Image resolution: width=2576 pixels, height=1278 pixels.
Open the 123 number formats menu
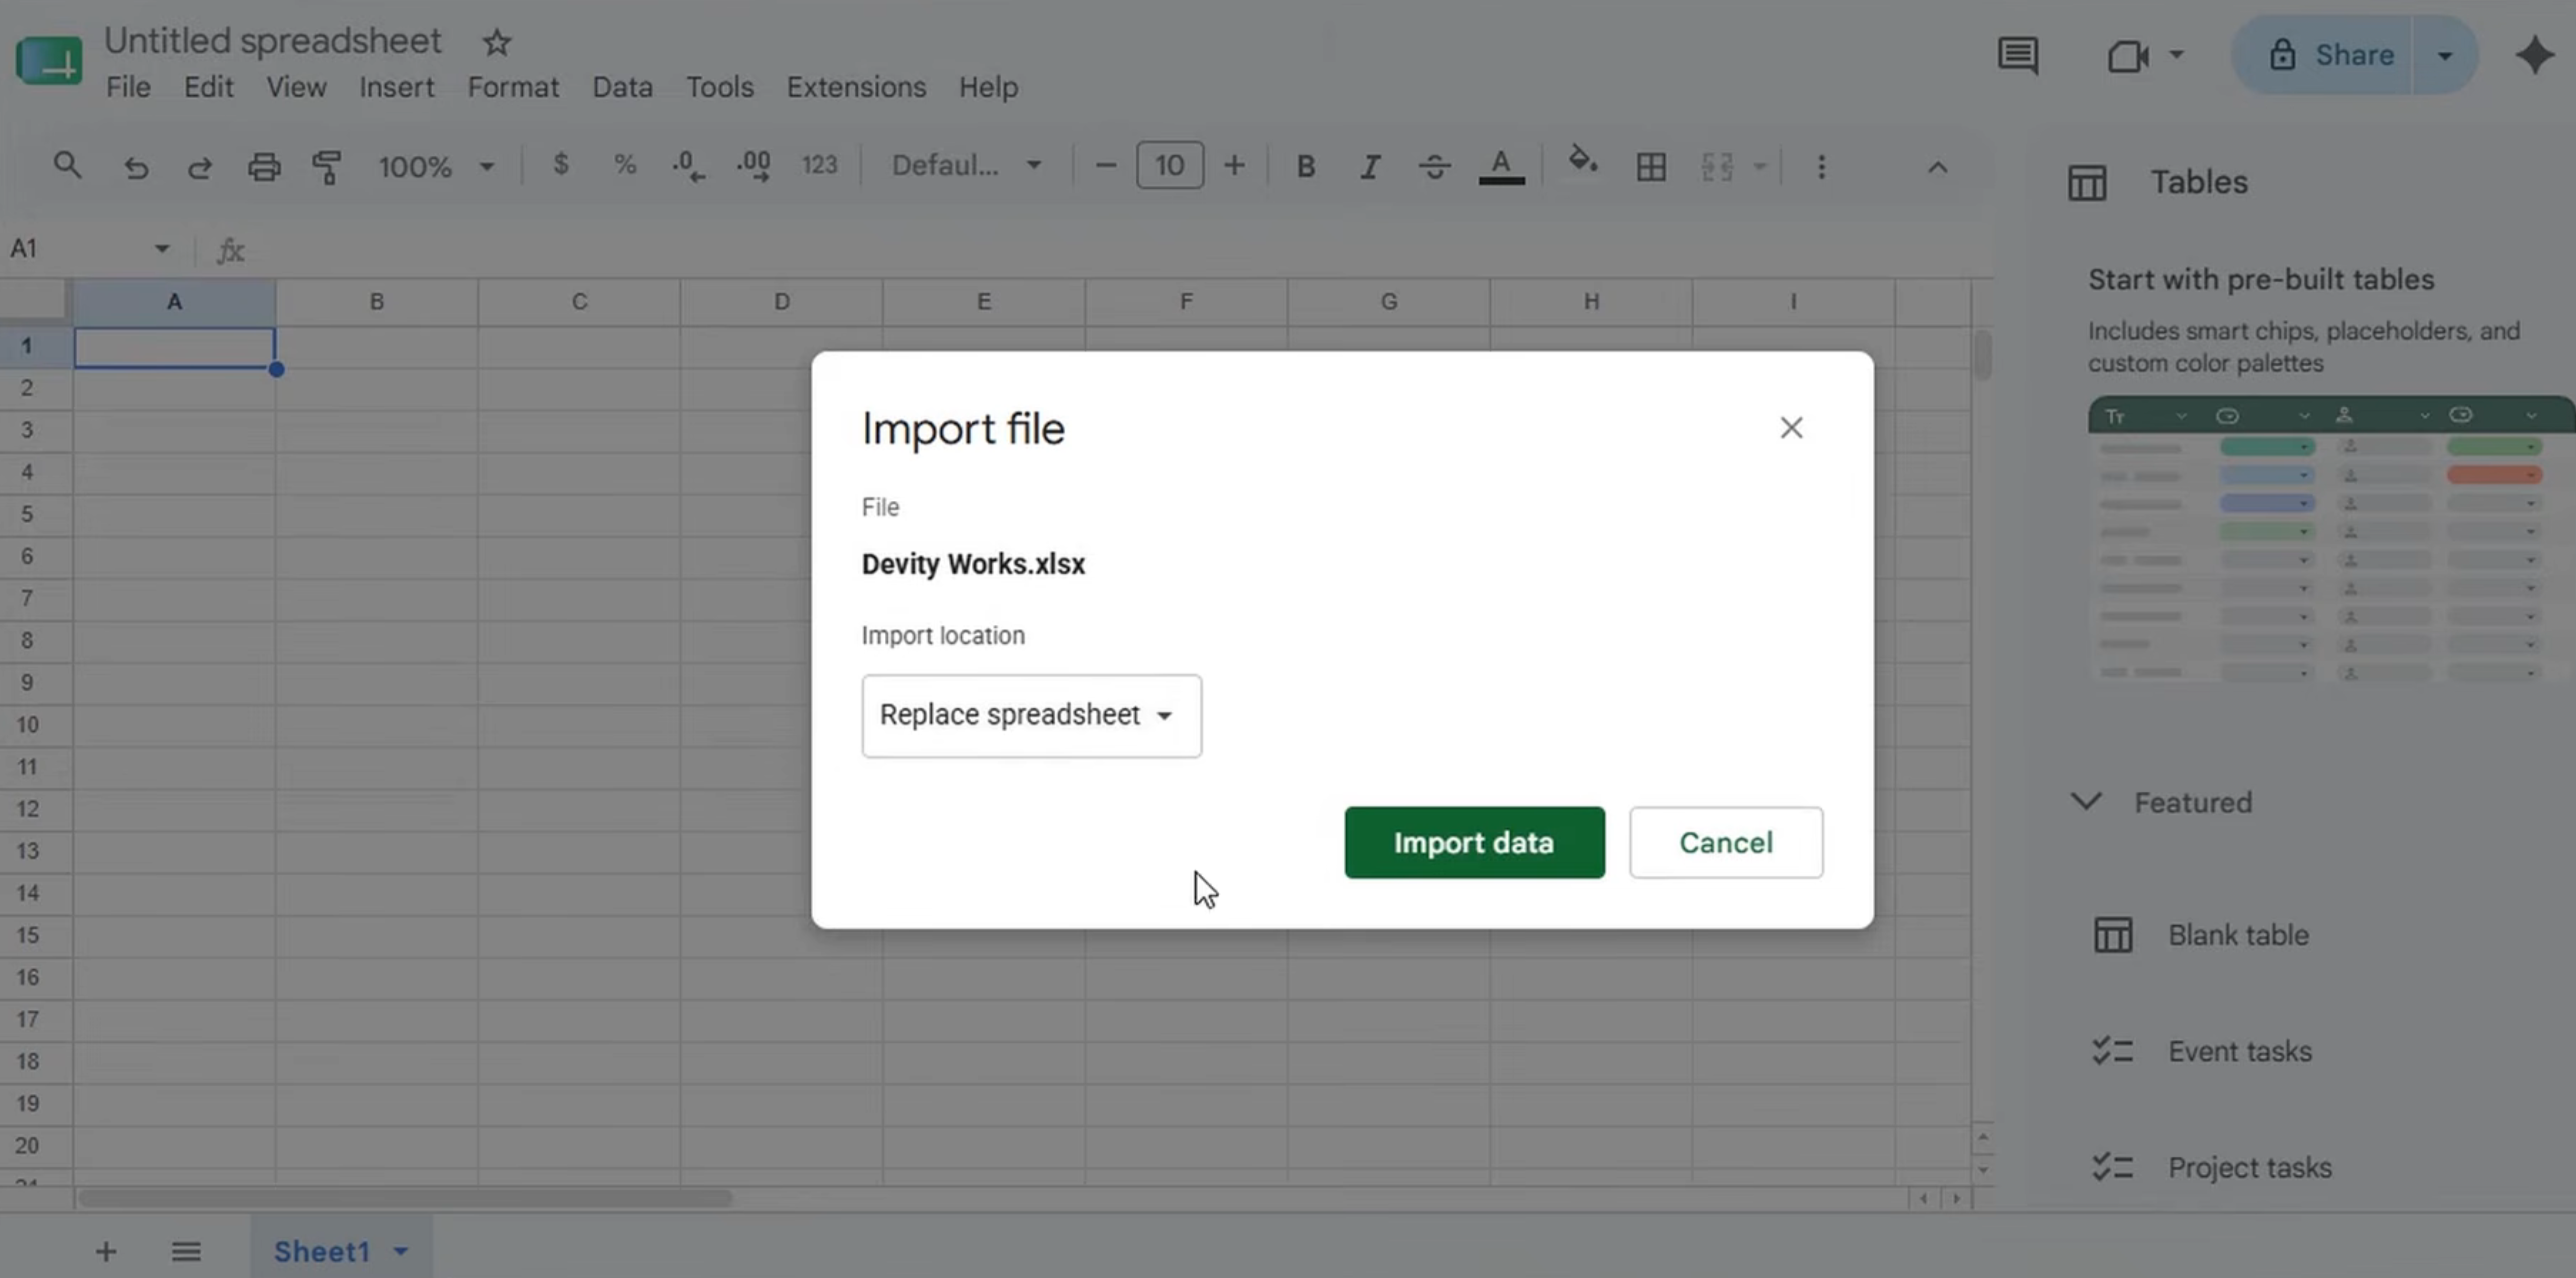point(819,165)
